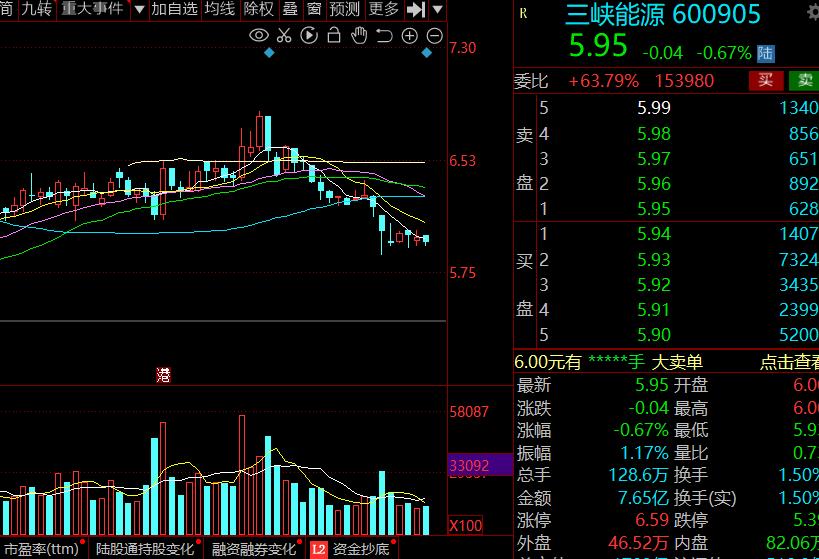This screenshot has width=819, height=559.
Task: Open the dropdown arrow after skip-to-end icon
Action: click(439, 10)
